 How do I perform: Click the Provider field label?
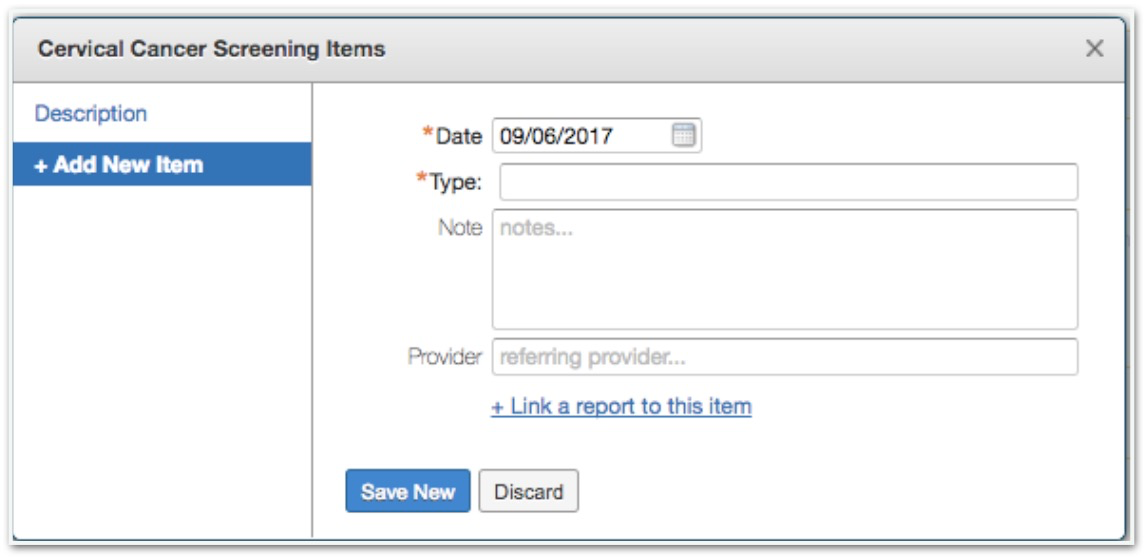click(444, 357)
